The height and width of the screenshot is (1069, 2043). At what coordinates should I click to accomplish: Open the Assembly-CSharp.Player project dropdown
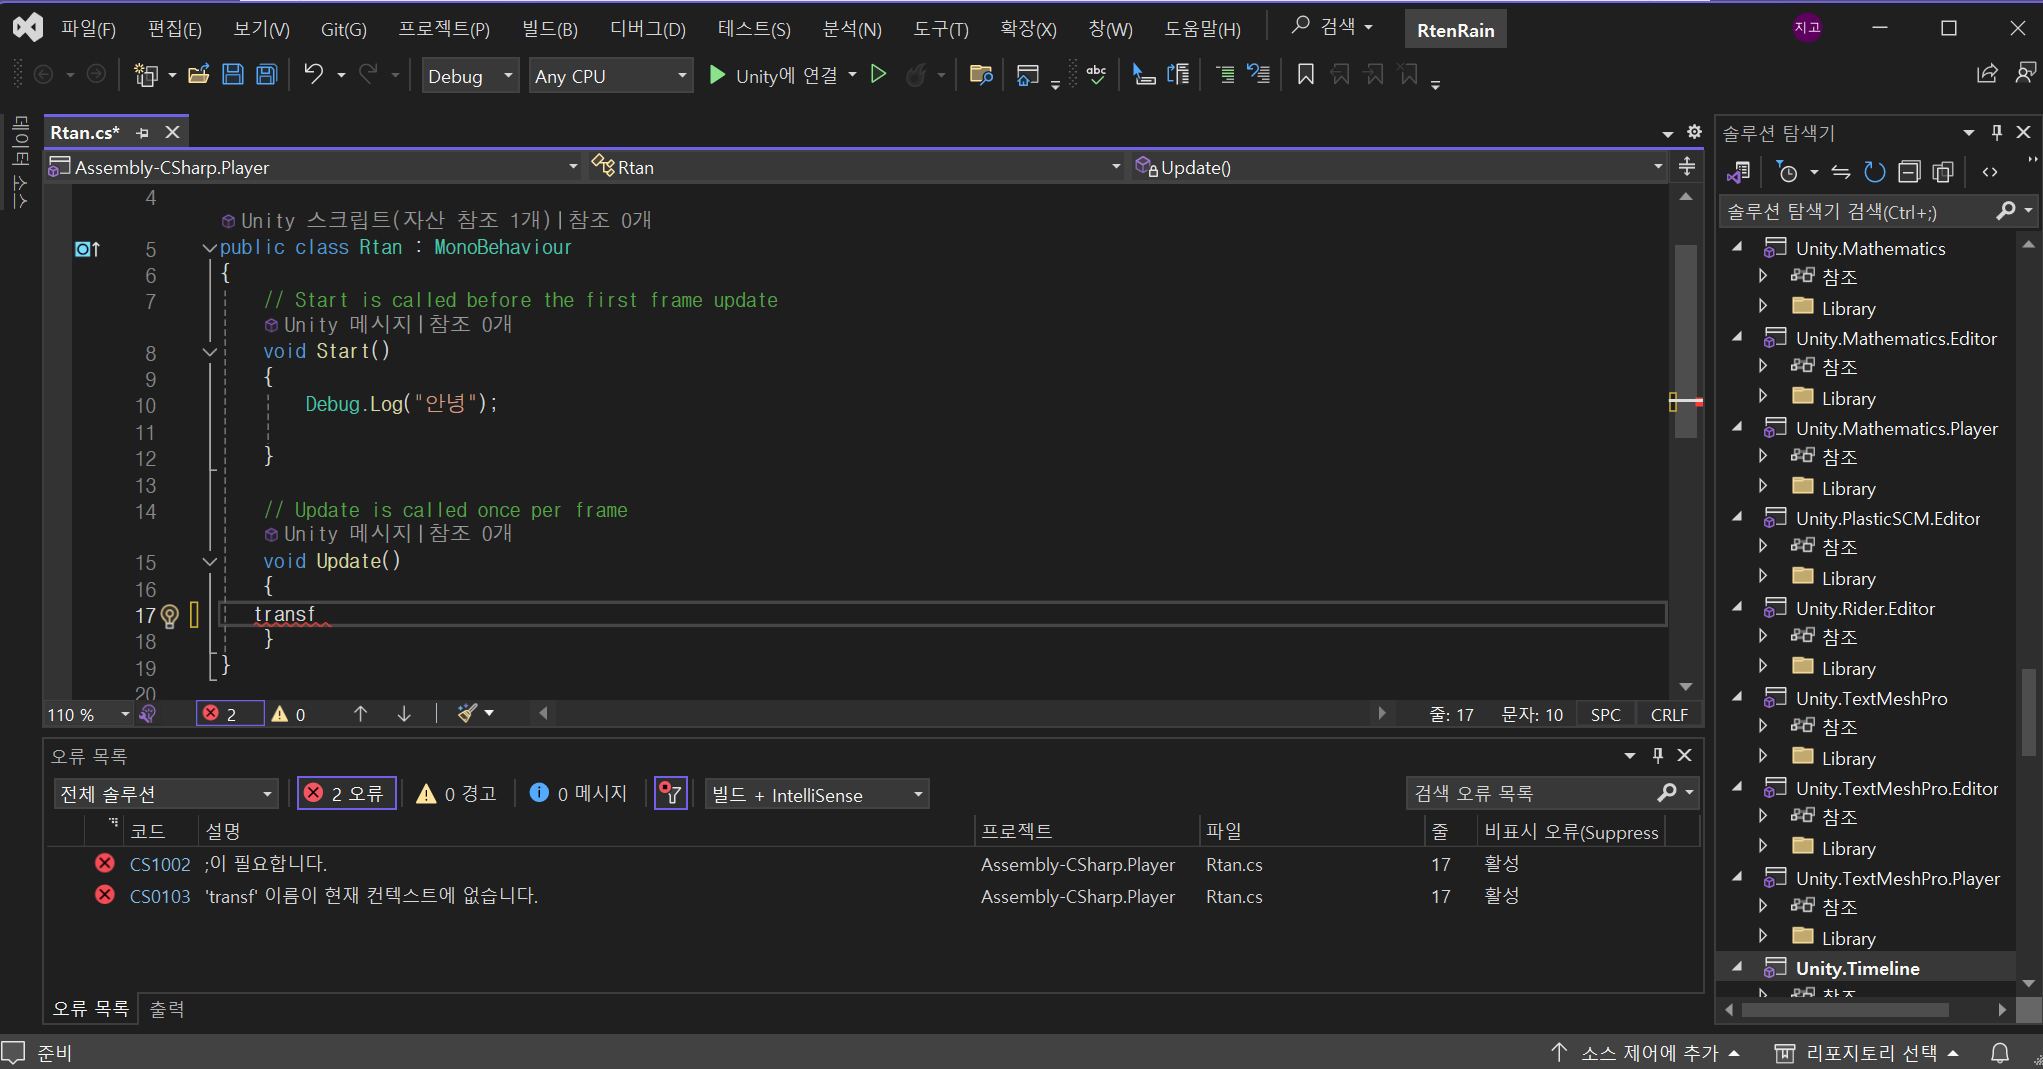point(313,167)
